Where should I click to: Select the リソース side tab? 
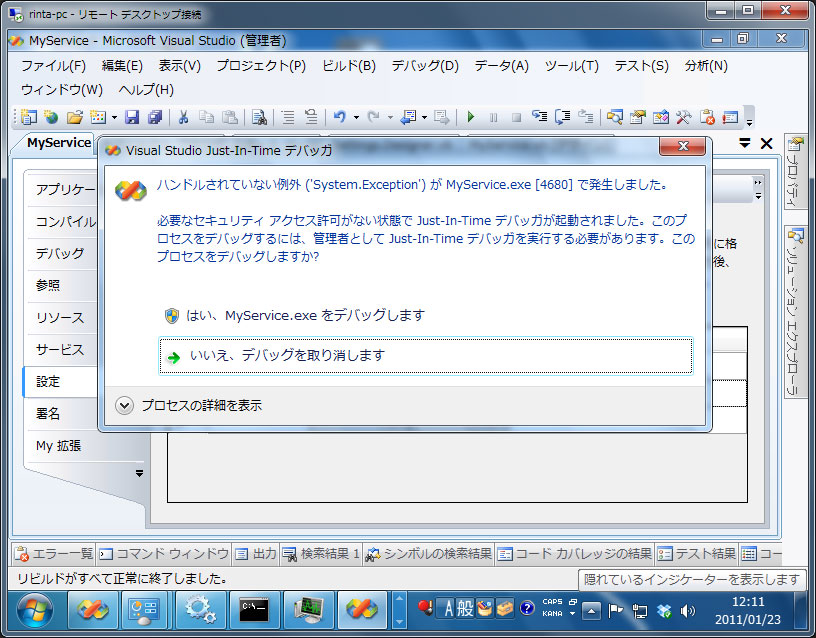62,317
